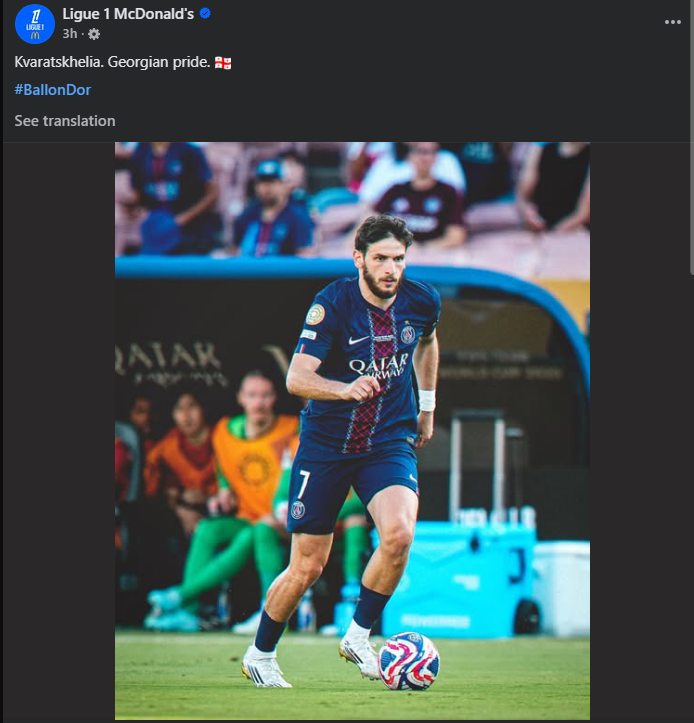This screenshot has height=723, width=694.
Task: Click See translation
Action: tap(64, 121)
